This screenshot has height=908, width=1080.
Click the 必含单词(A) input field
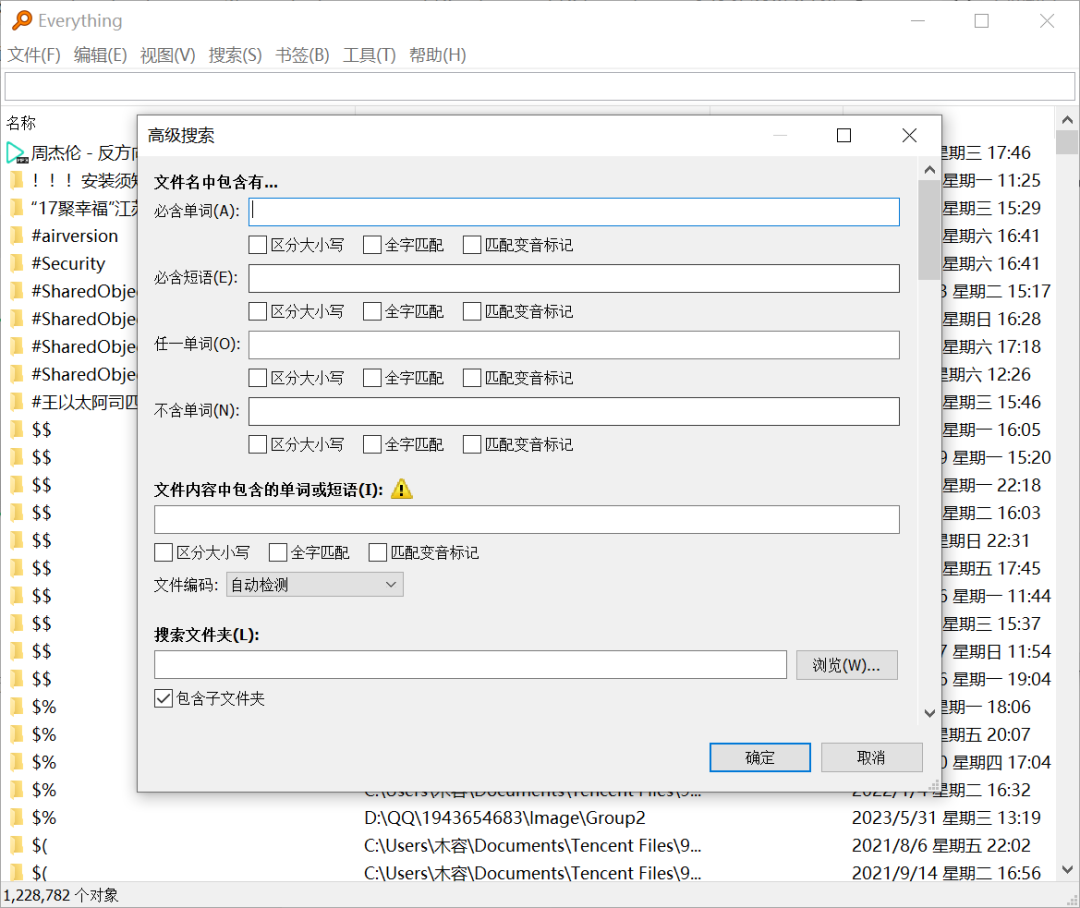(x=574, y=211)
